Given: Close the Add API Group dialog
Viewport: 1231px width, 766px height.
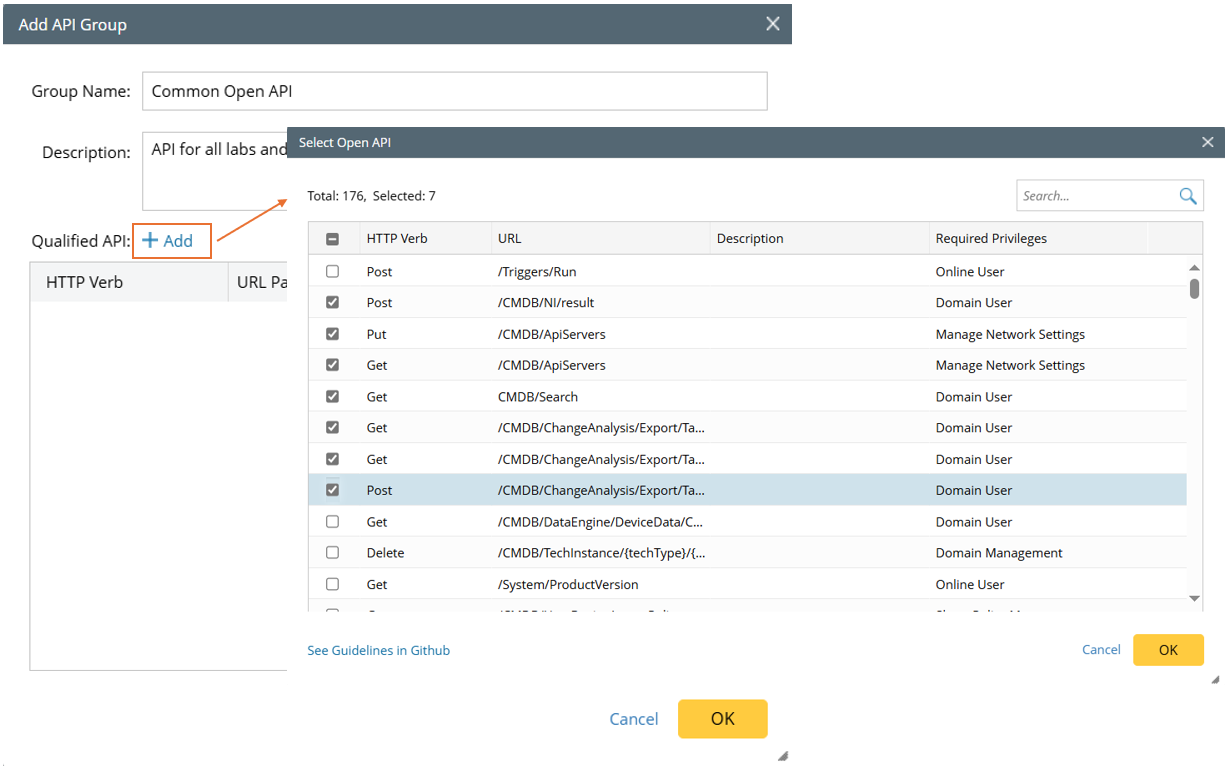Looking at the screenshot, I should (772, 24).
